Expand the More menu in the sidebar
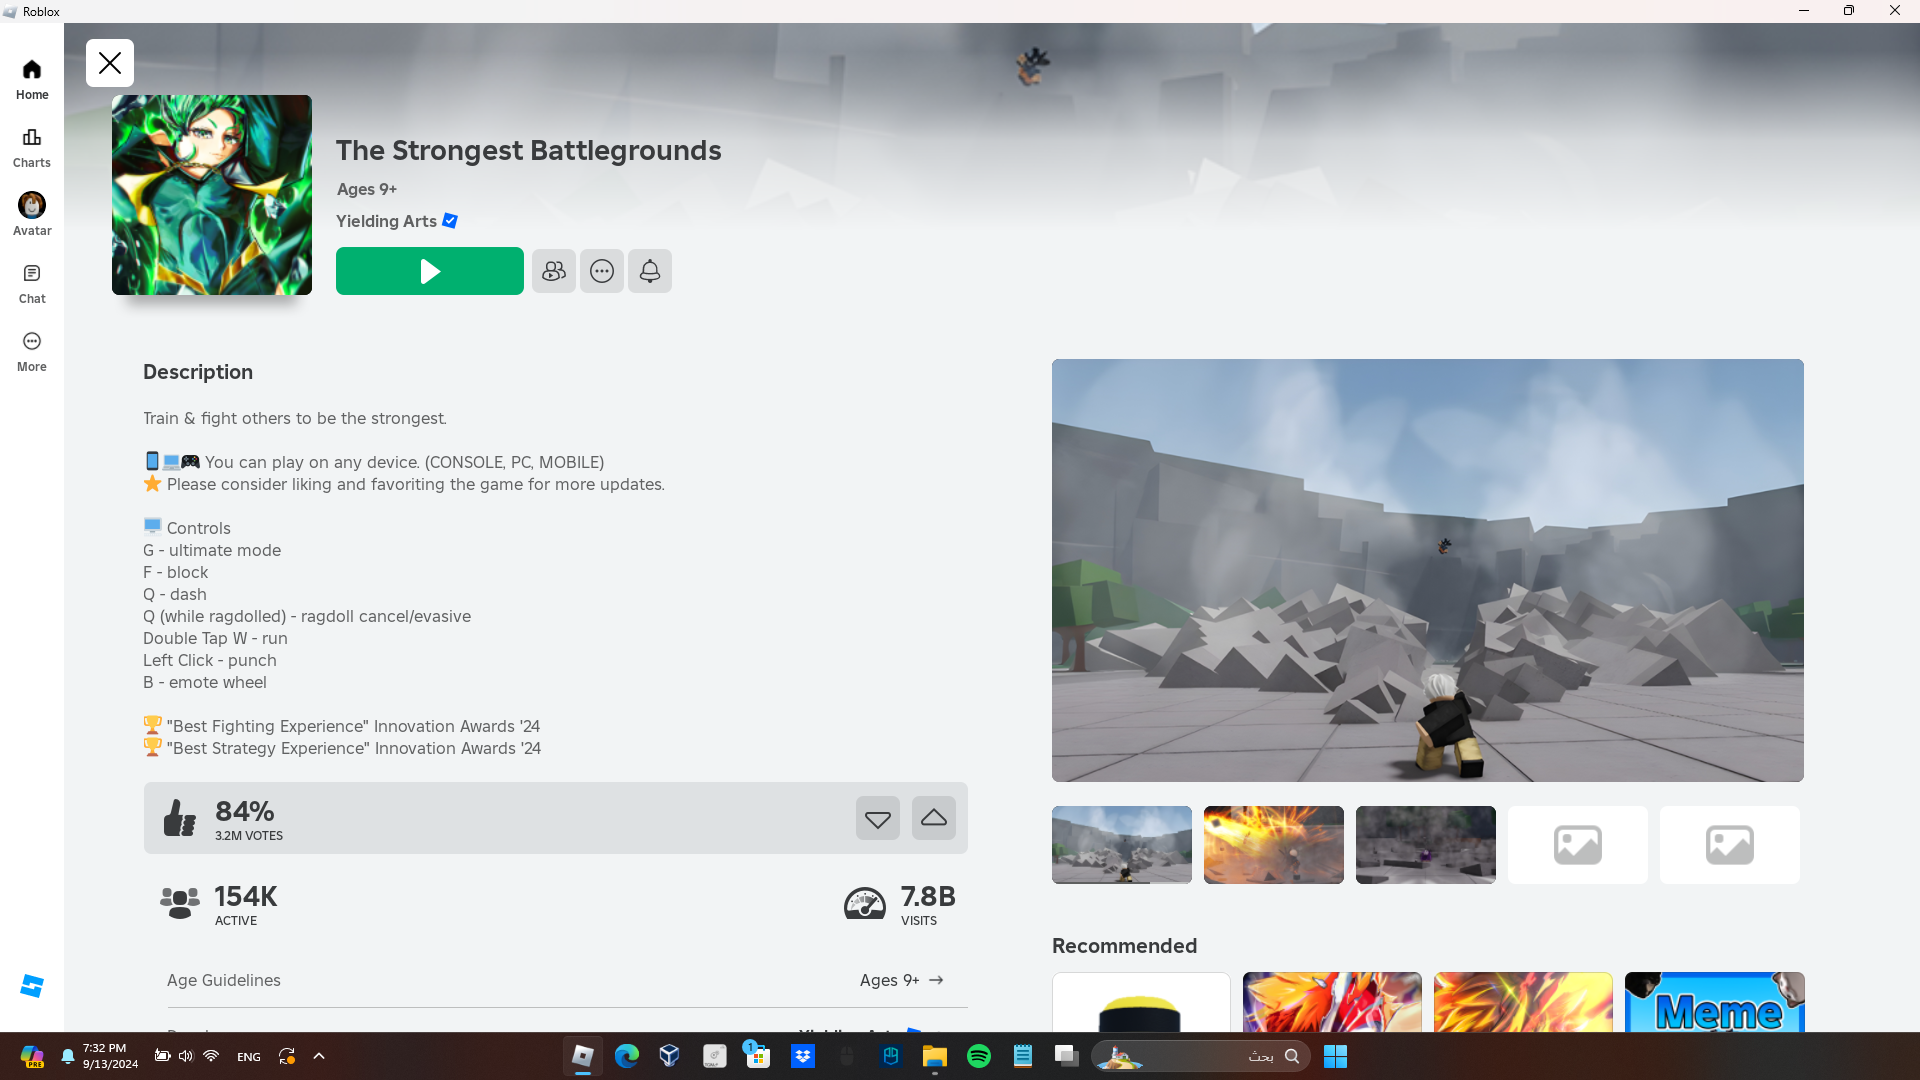1920x1080 pixels. [32, 351]
